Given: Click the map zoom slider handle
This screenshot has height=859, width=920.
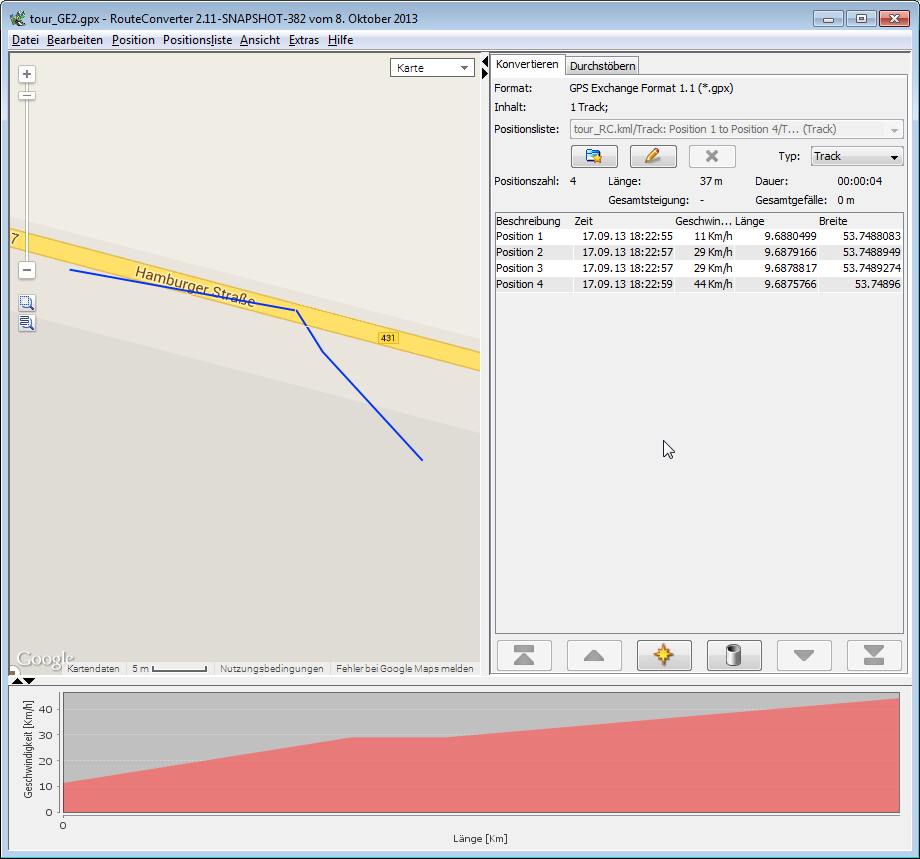Looking at the screenshot, I should [x=27, y=95].
